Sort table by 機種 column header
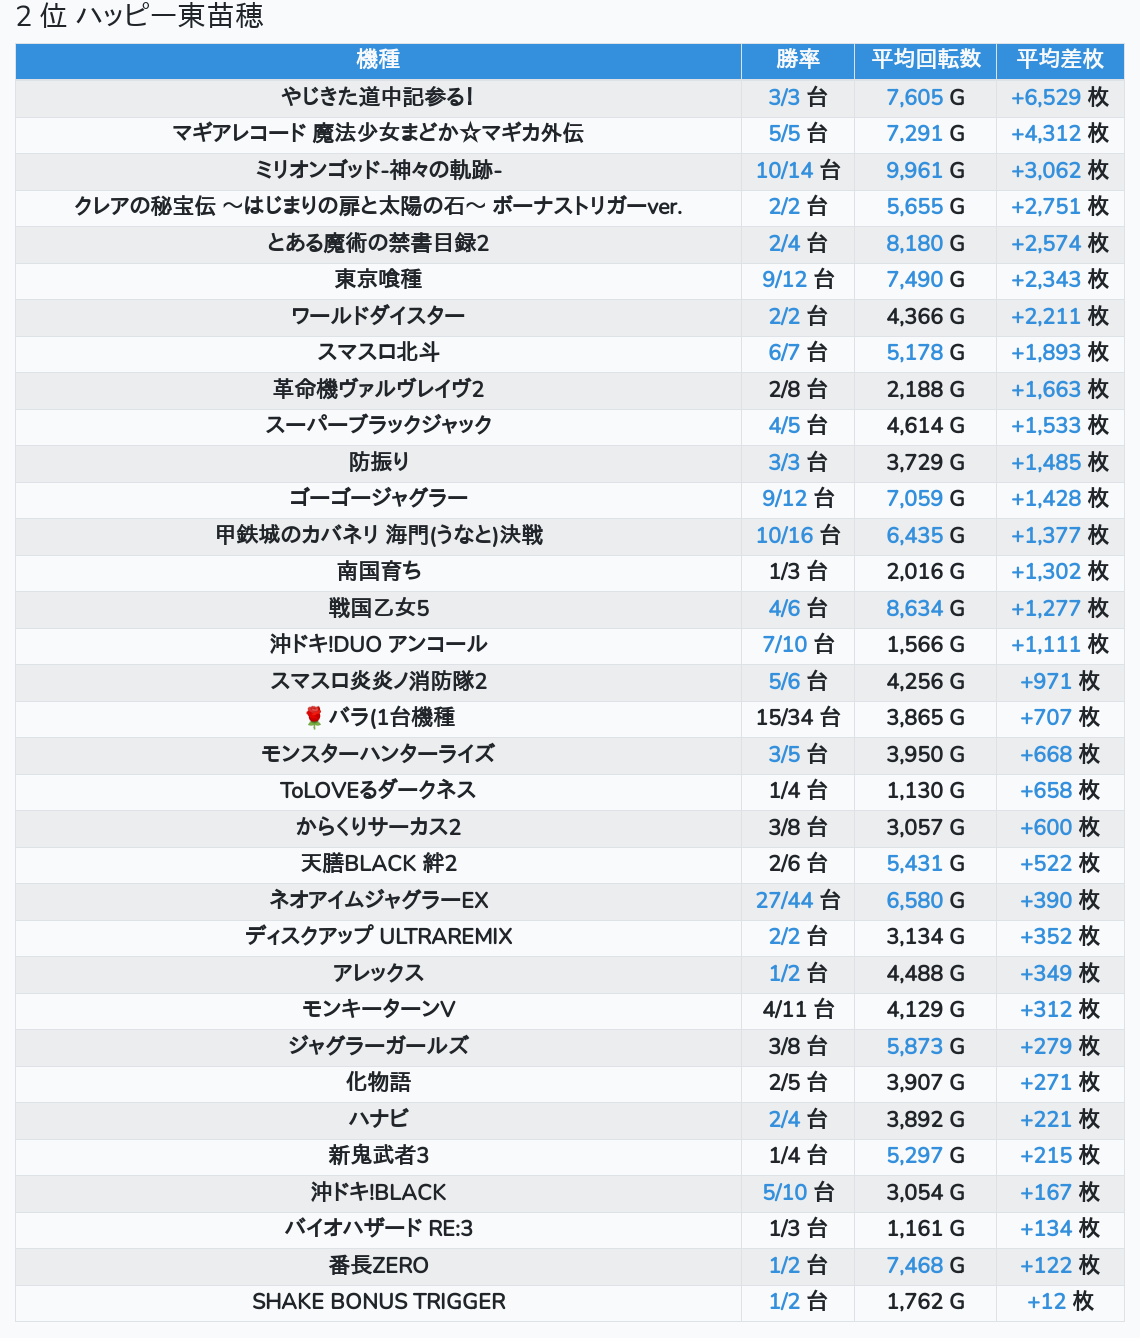 (x=378, y=60)
